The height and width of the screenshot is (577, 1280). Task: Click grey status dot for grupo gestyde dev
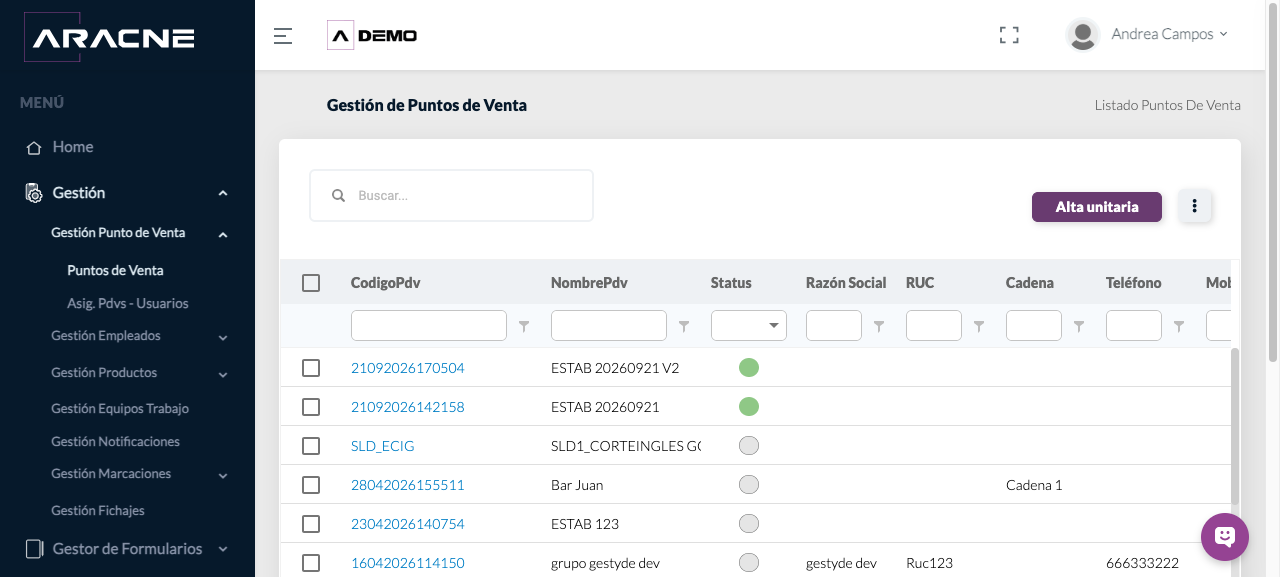click(749, 563)
